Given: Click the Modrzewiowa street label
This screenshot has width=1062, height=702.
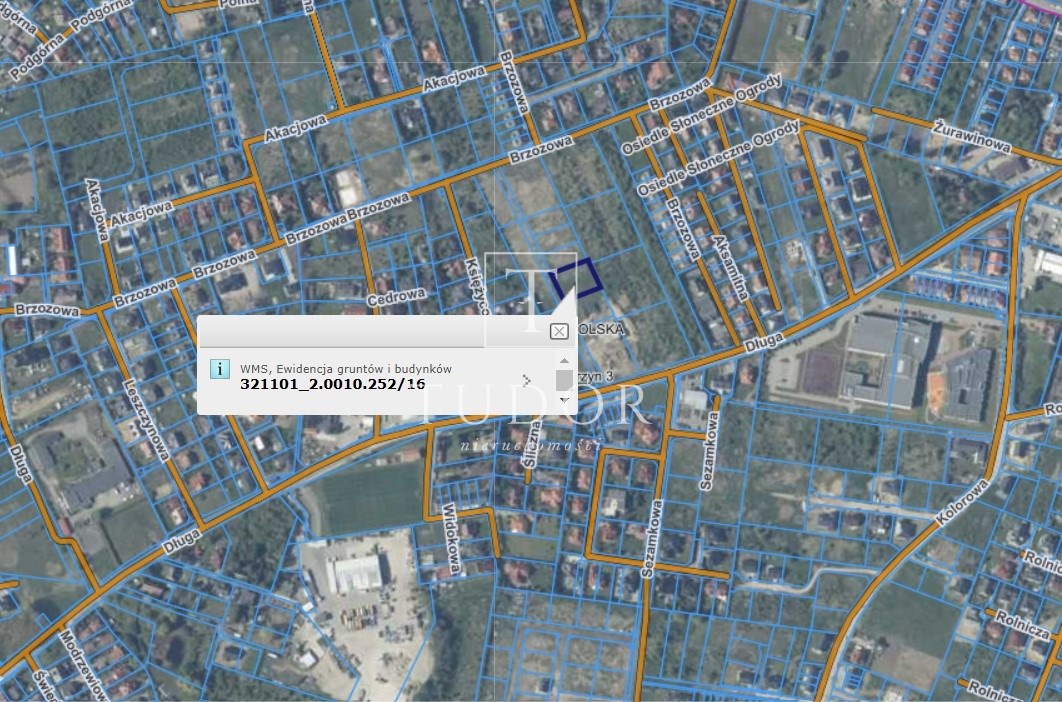Looking at the screenshot, I should click(83, 665).
